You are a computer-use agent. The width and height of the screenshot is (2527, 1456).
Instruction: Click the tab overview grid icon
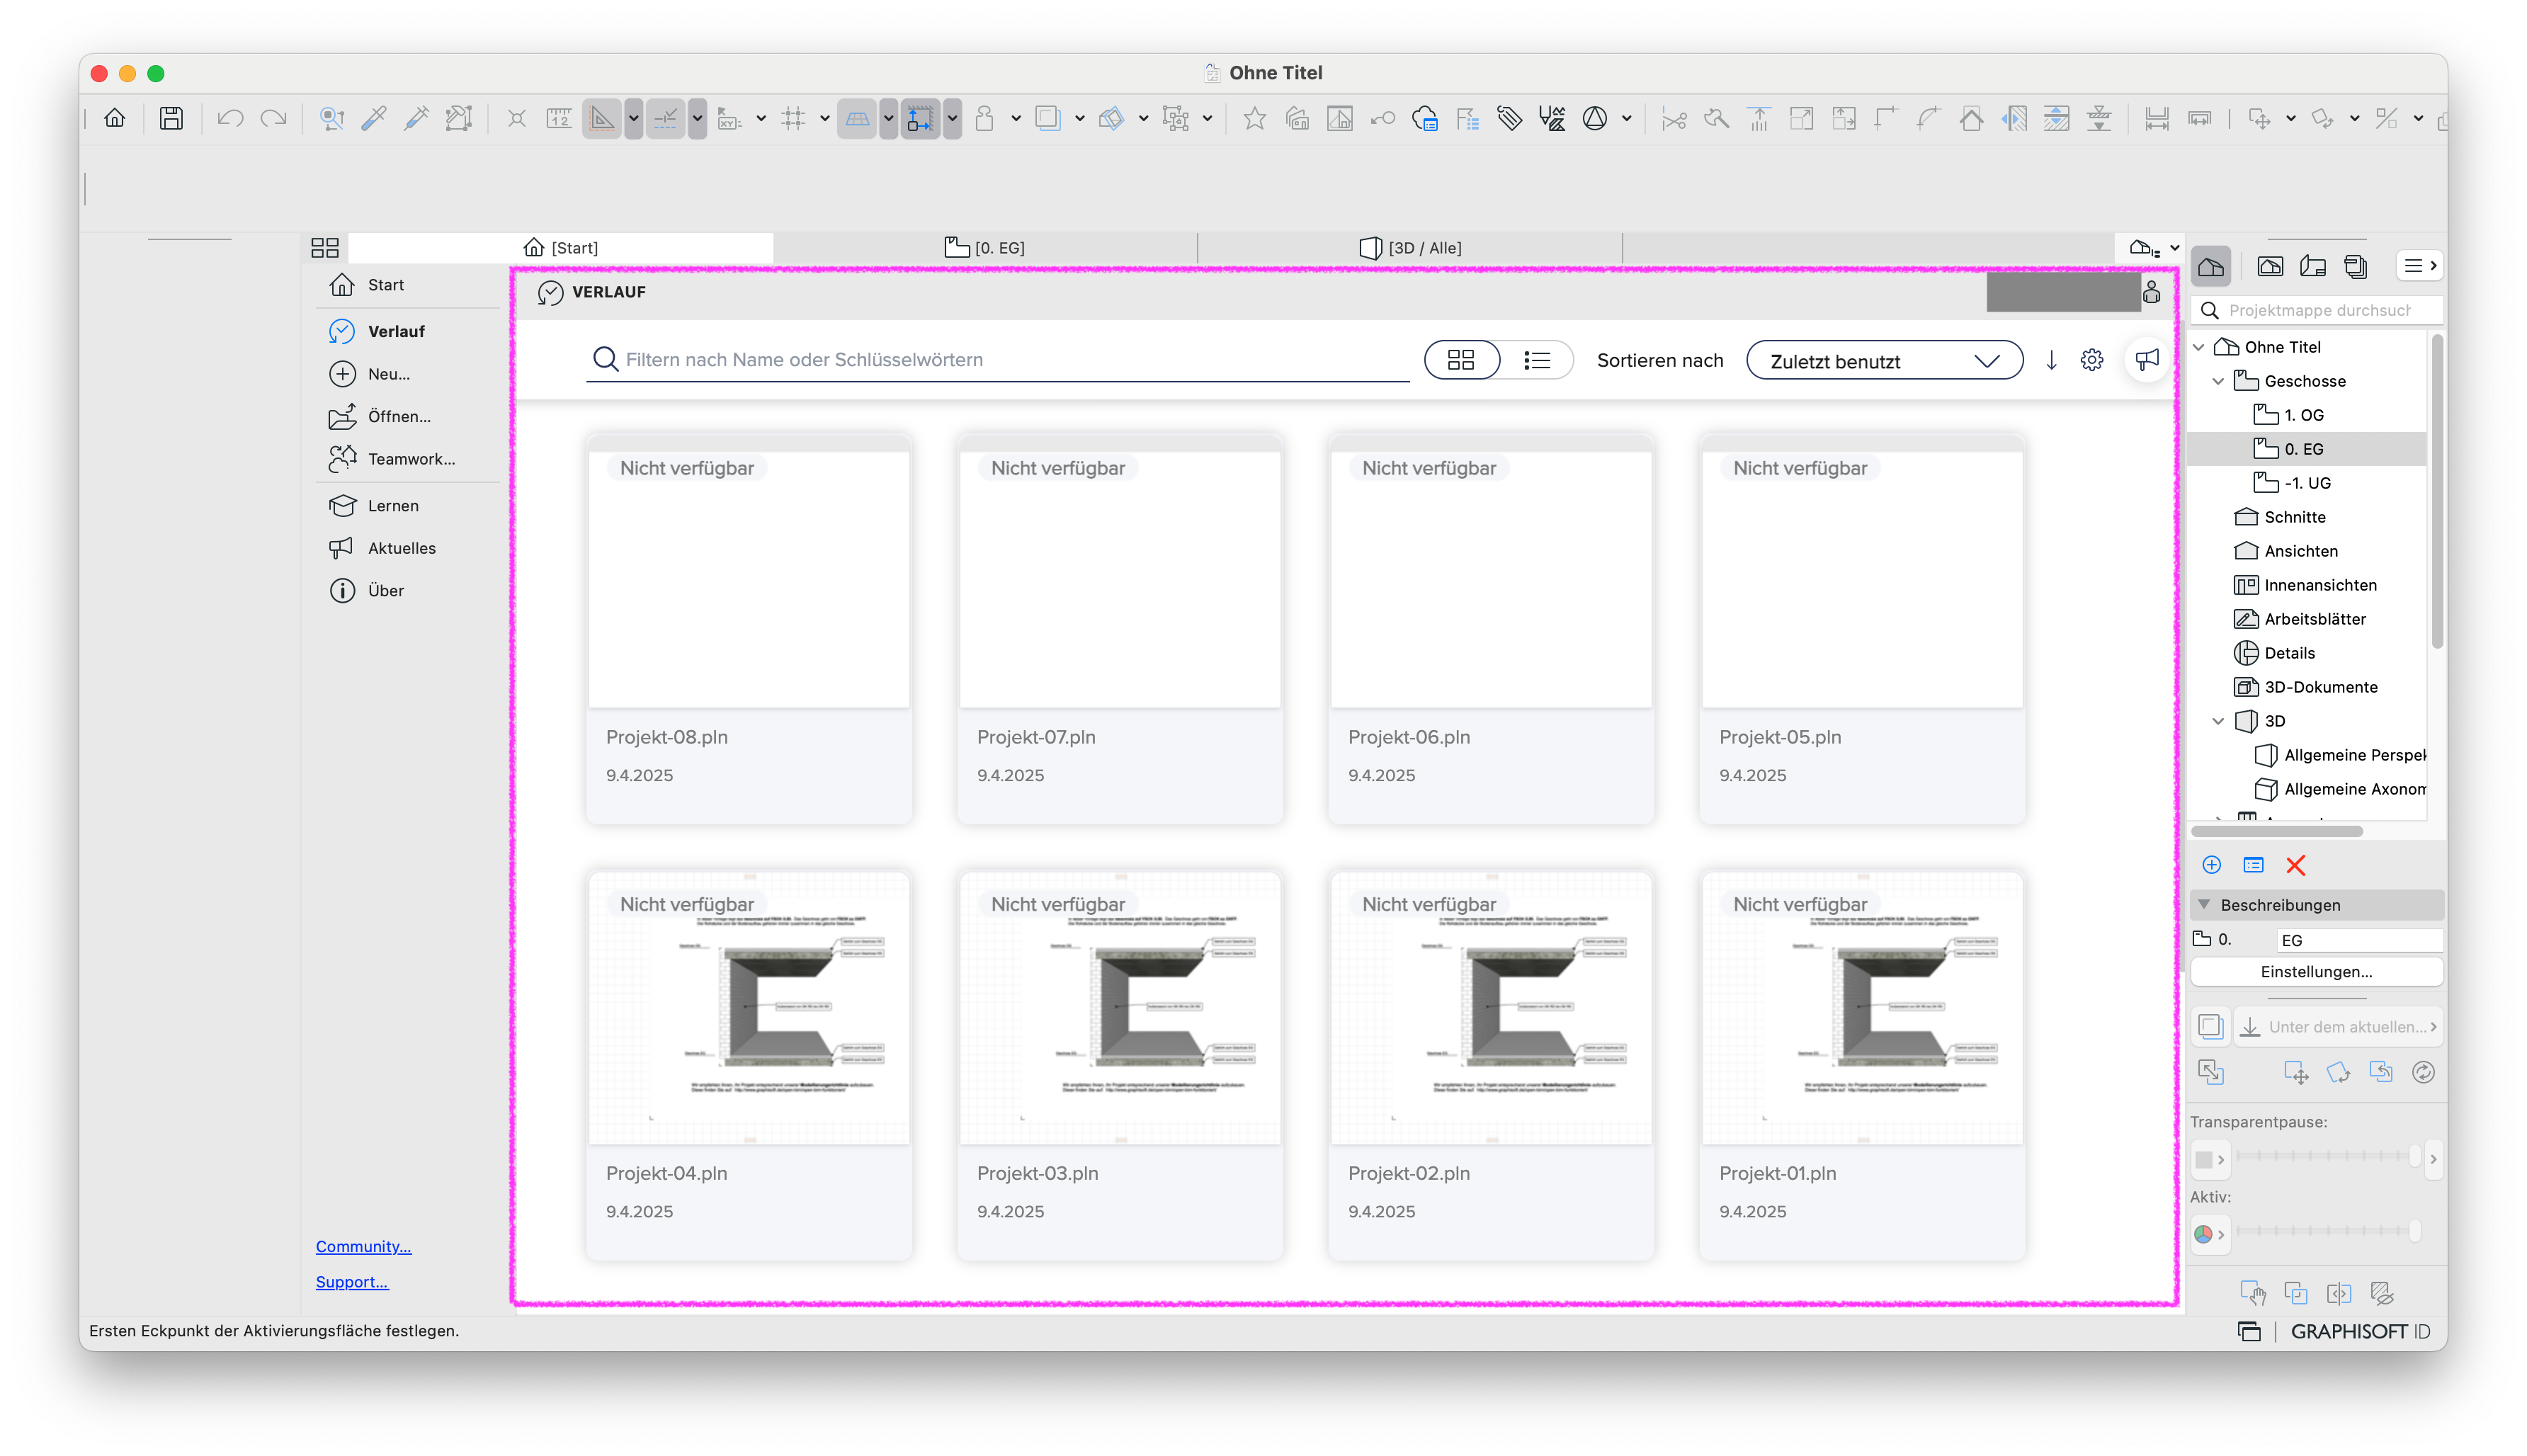click(x=325, y=247)
